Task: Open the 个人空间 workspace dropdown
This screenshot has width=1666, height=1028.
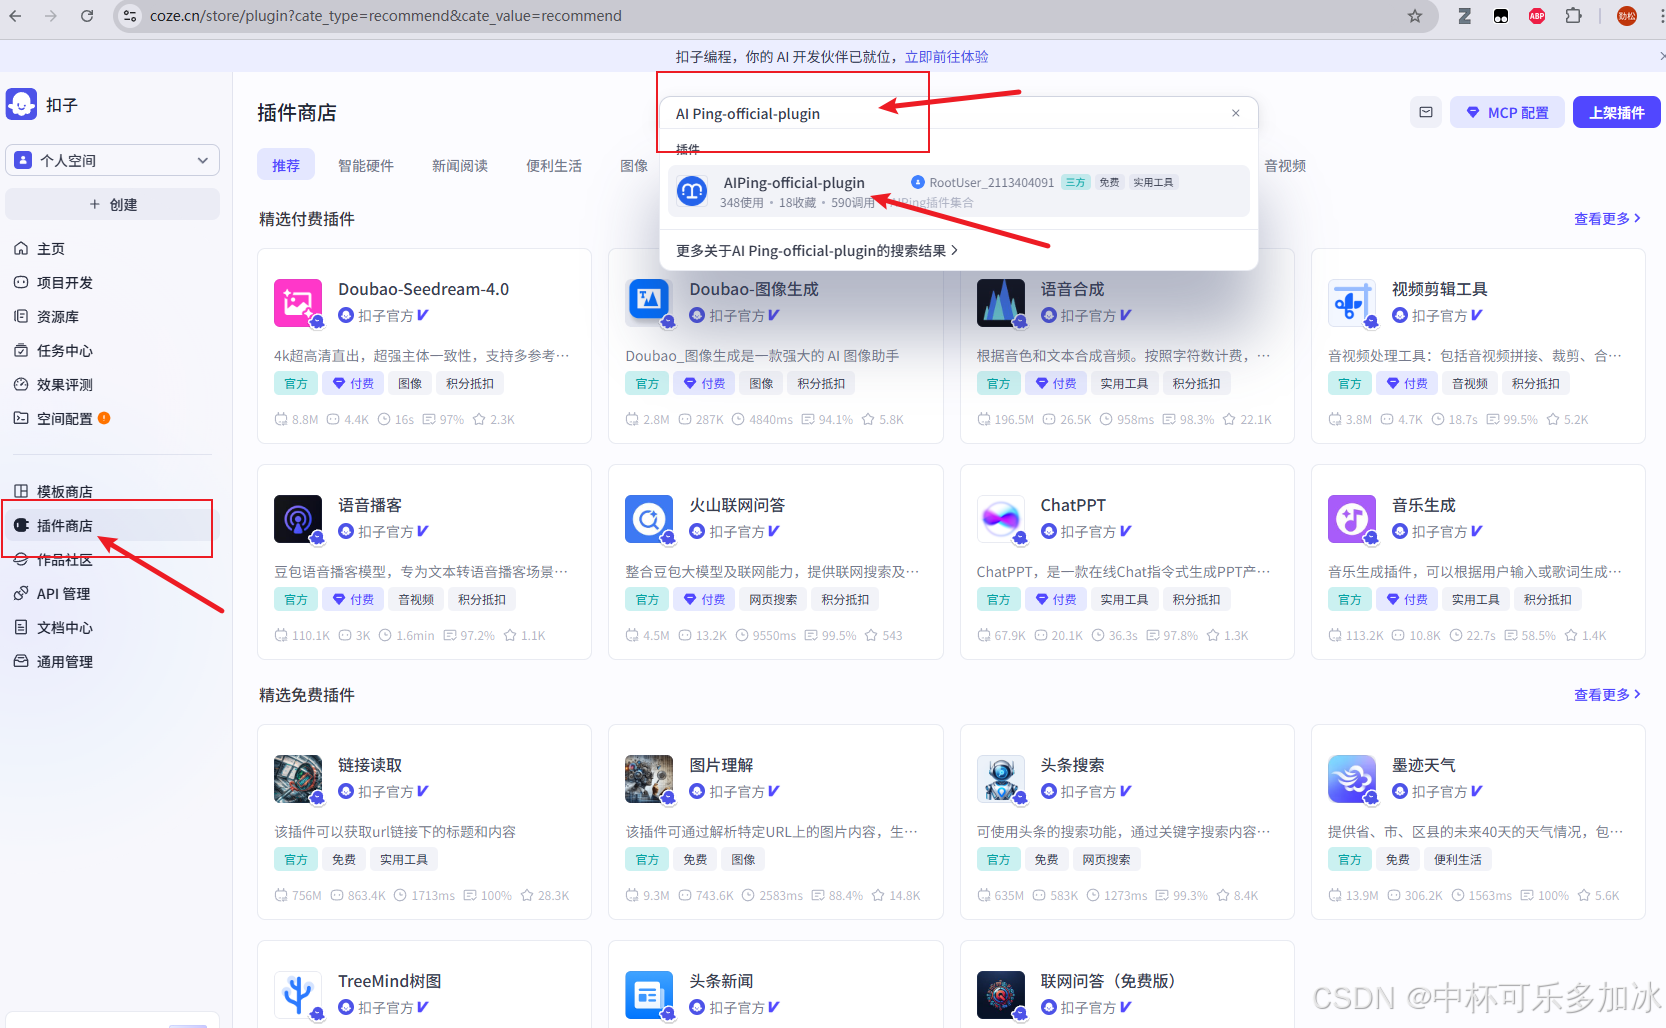Action: tap(112, 160)
